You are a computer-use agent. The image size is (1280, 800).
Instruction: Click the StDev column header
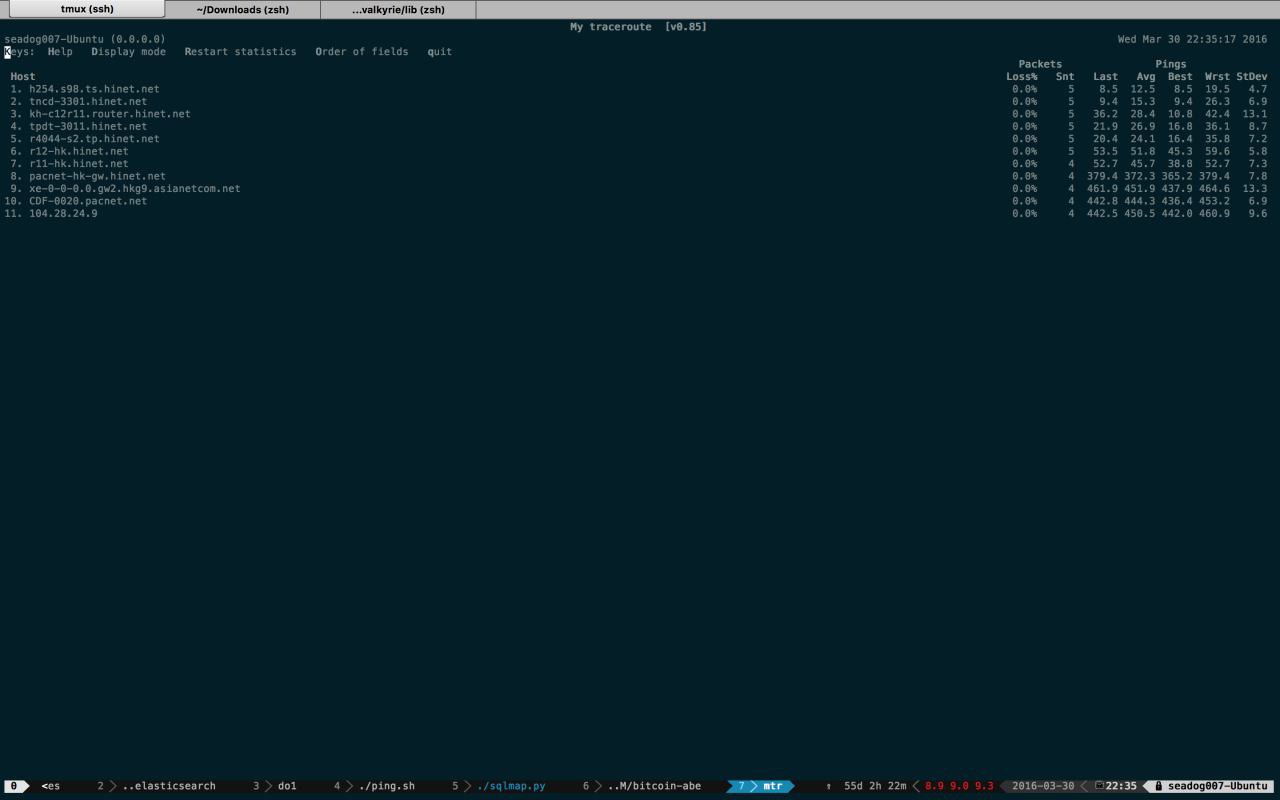(x=1252, y=76)
